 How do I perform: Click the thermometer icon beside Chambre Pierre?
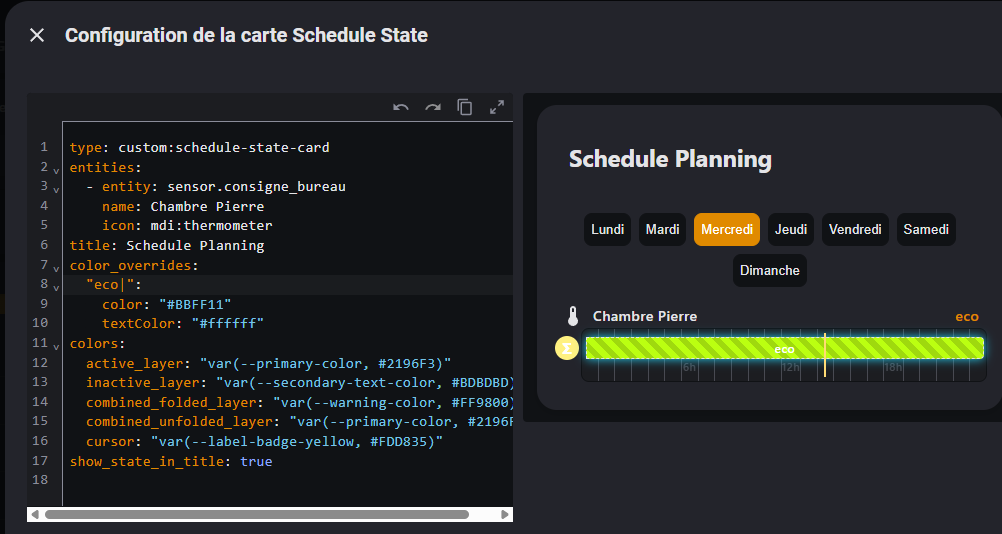click(572, 317)
